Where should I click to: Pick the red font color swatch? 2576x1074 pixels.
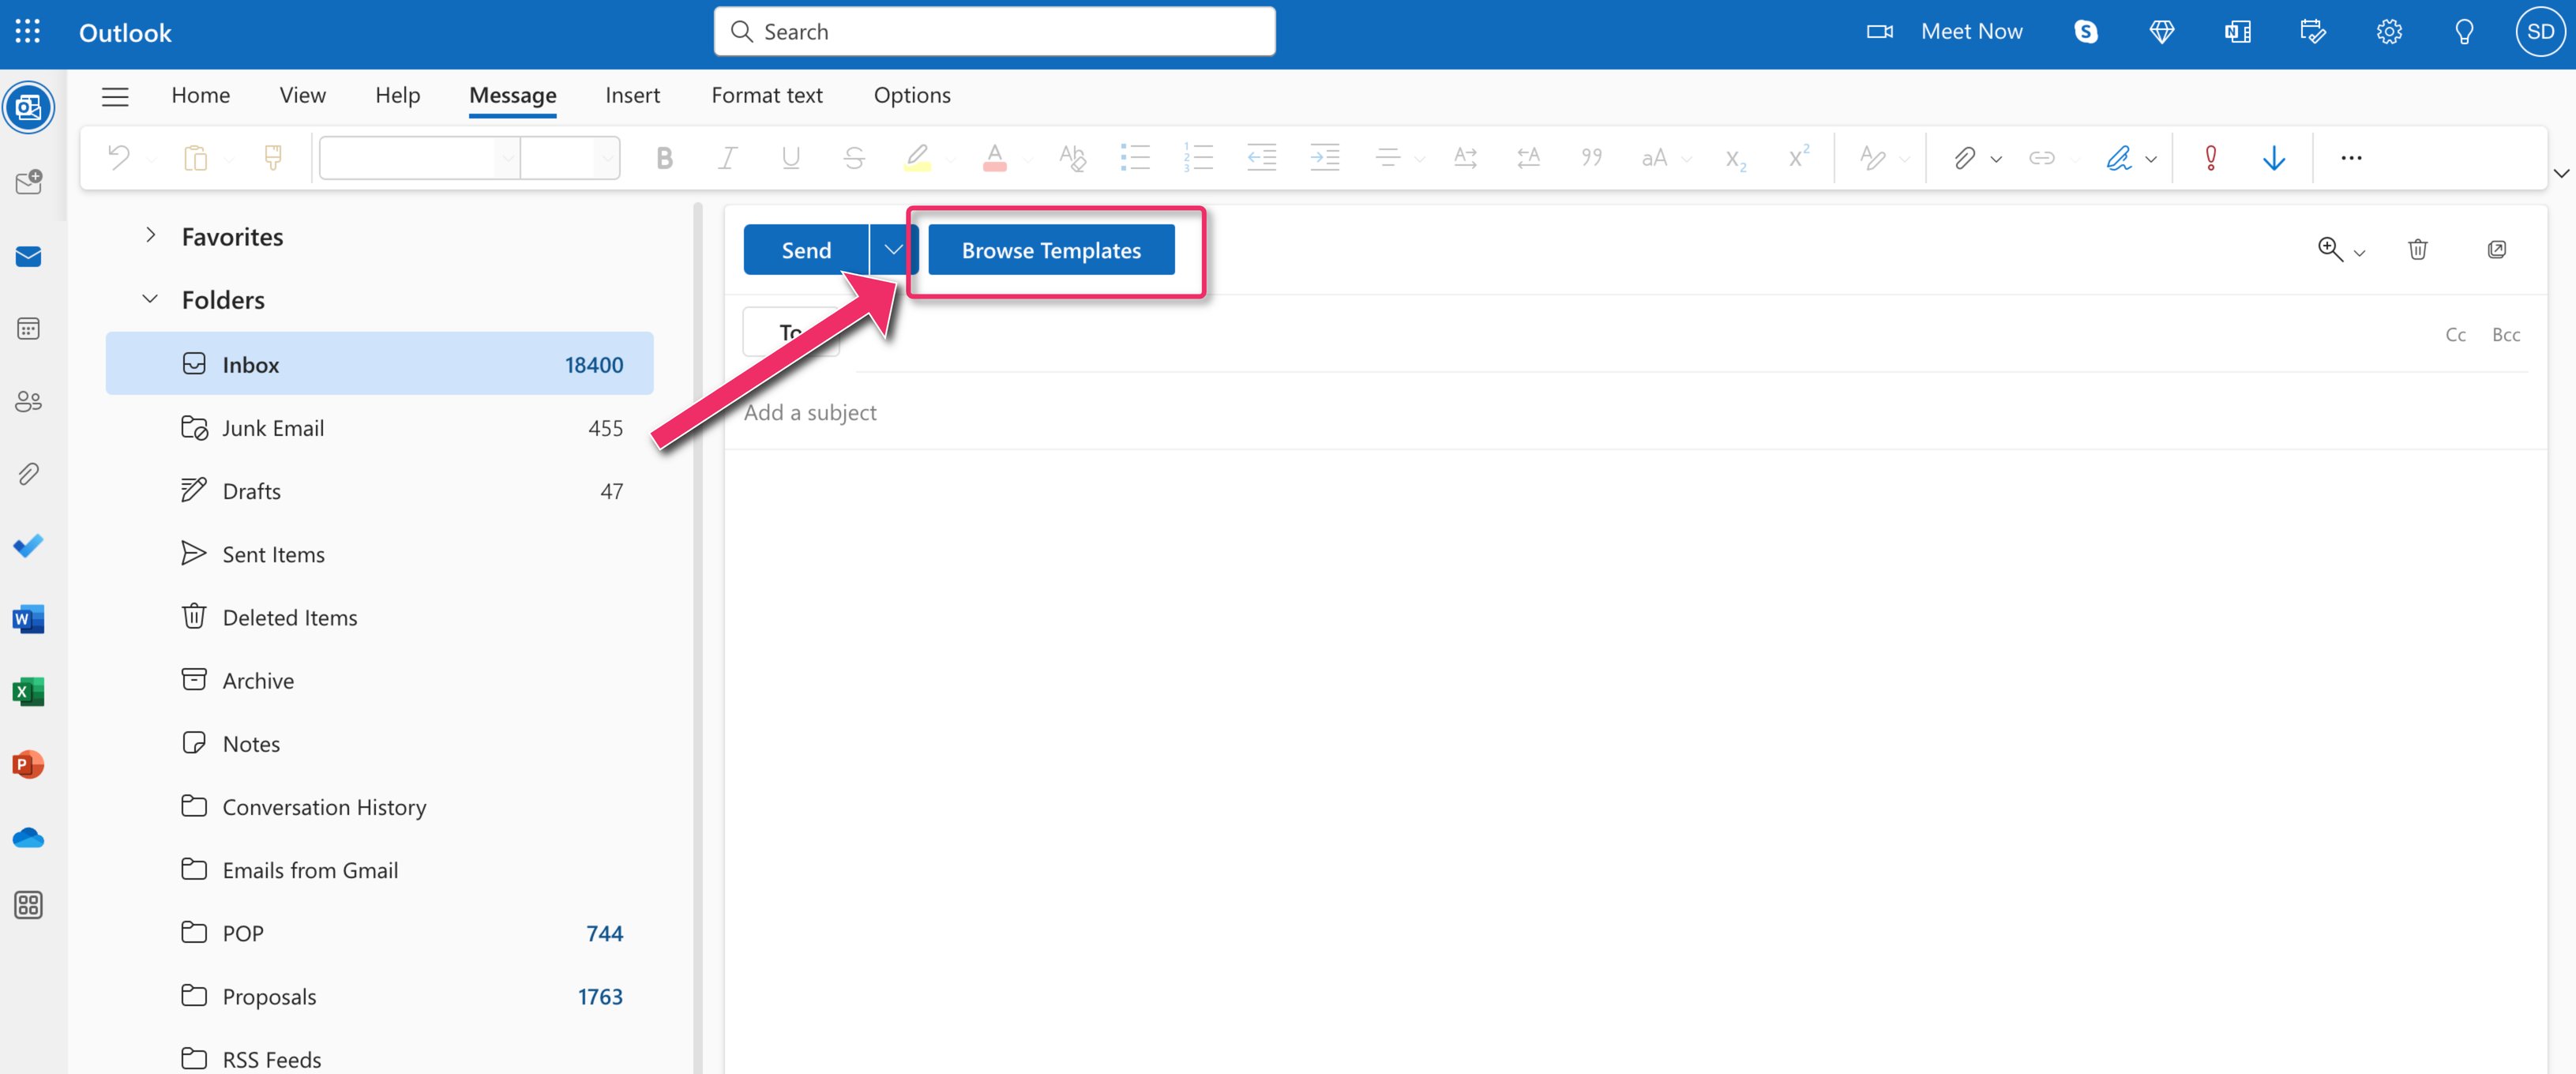[994, 158]
